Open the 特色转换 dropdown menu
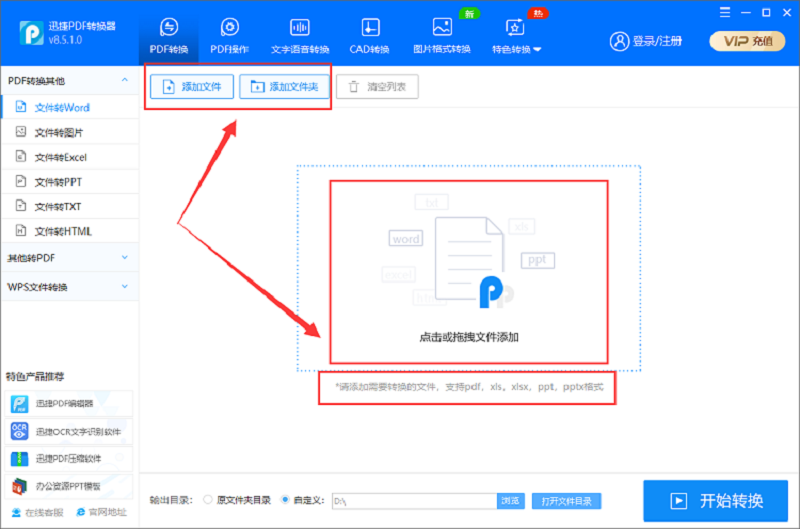This screenshot has width=800, height=529. coord(516,36)
